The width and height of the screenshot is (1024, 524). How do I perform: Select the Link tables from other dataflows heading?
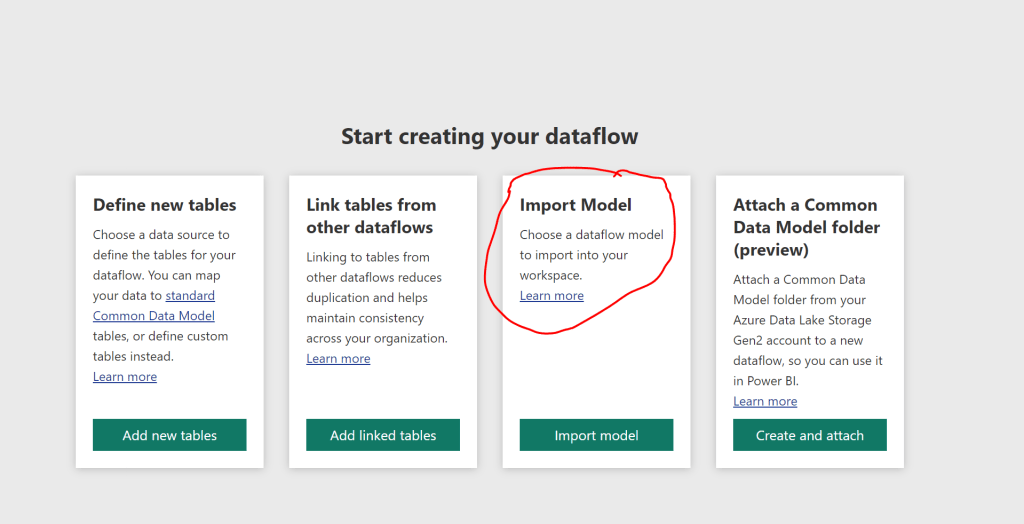pos(371,216)
